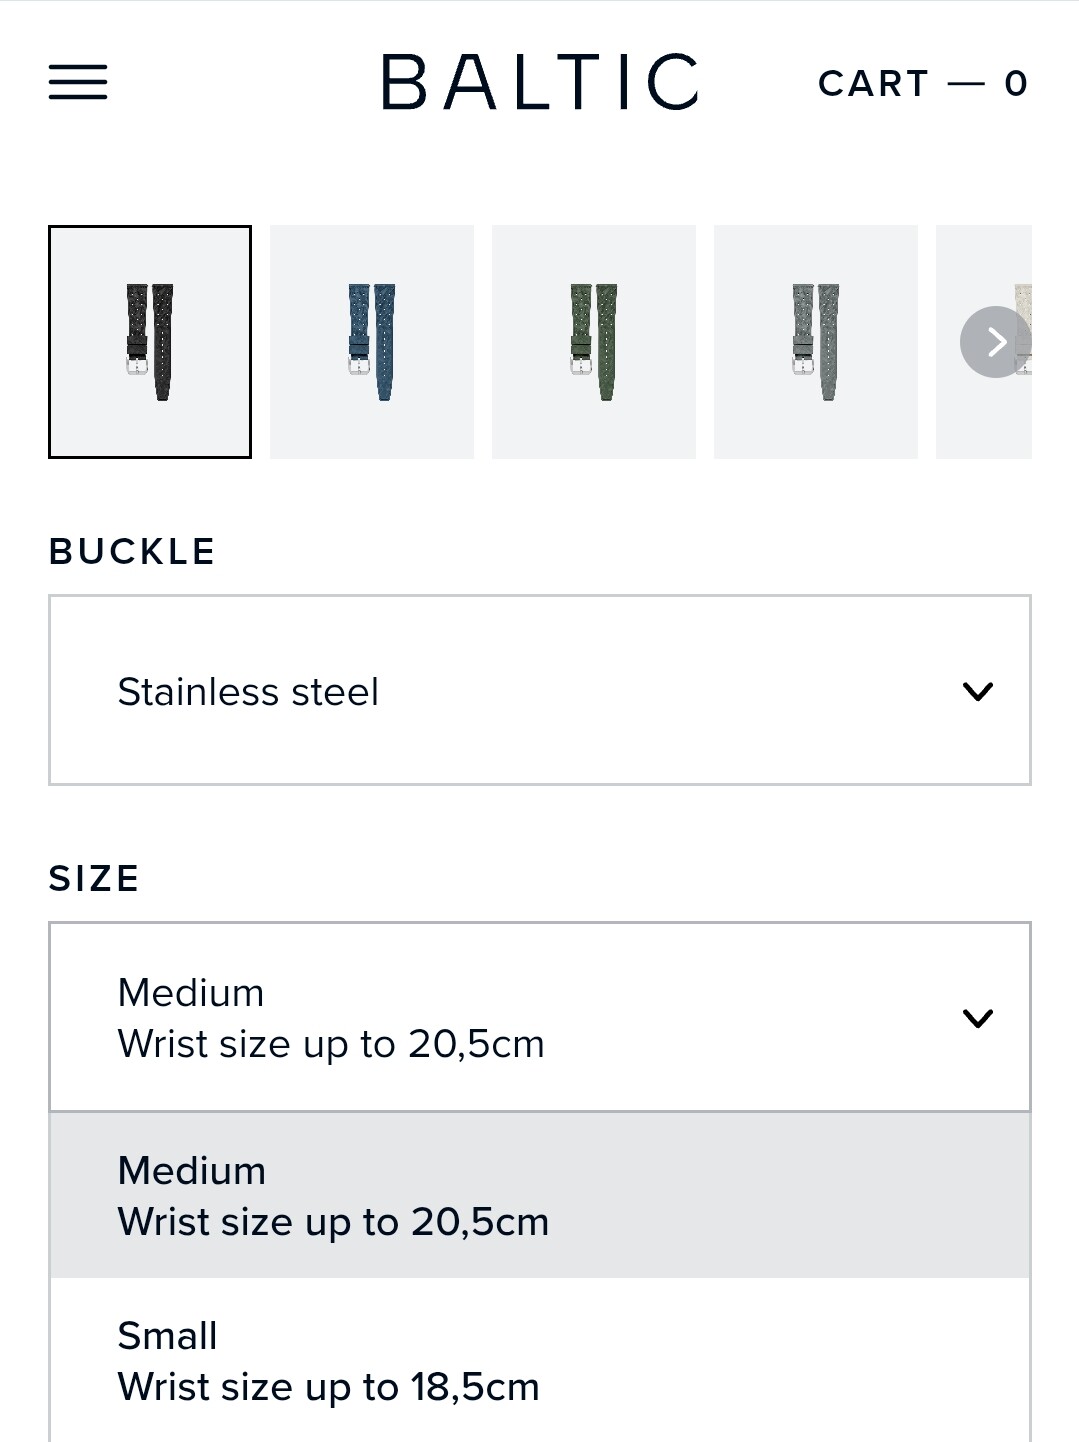Click the "Stainless steel" selected value text
The image size is (1079, 1442).
(248, 692)
